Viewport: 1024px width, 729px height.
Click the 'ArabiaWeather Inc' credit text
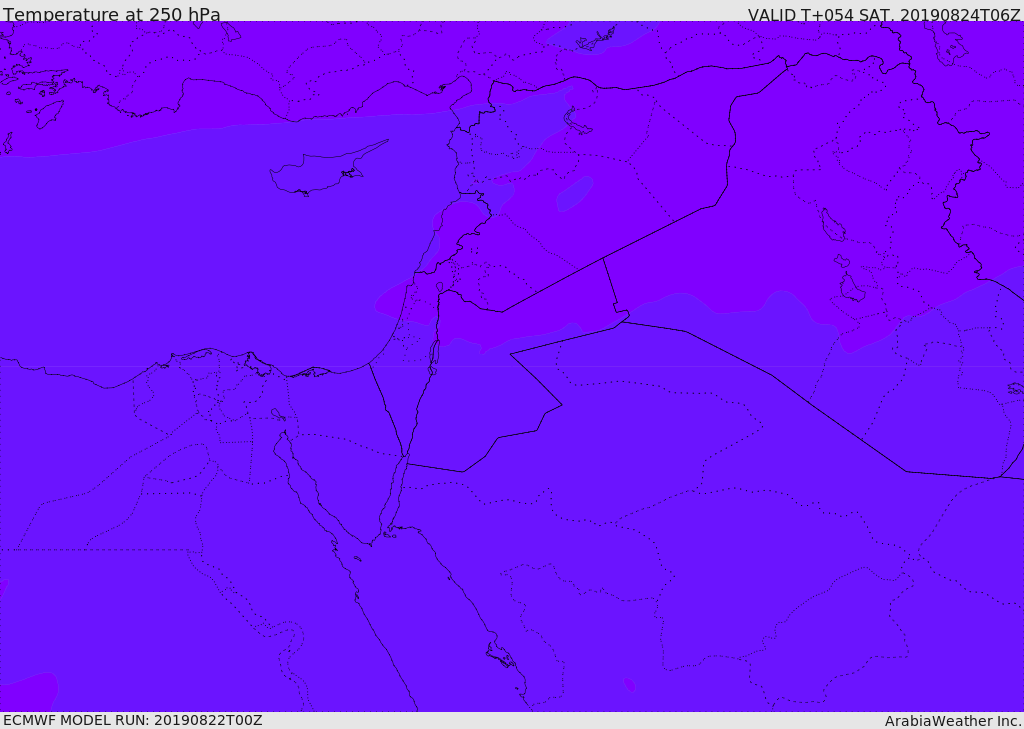(x=953, y=721)
